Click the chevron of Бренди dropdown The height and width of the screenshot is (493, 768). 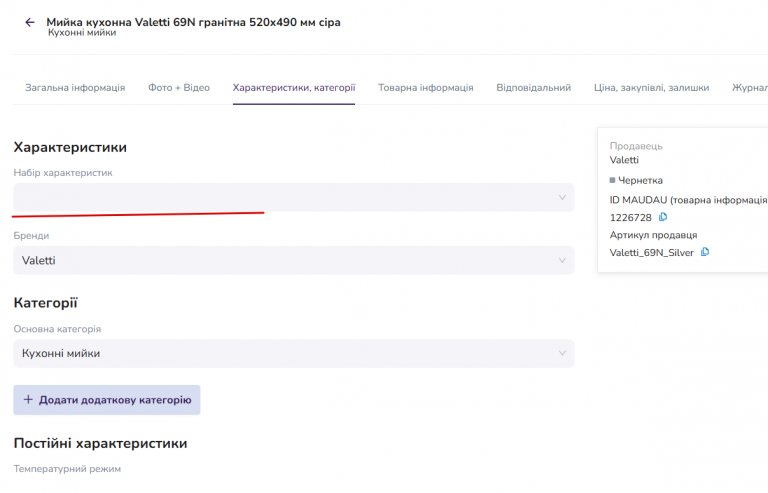(561, 261)
